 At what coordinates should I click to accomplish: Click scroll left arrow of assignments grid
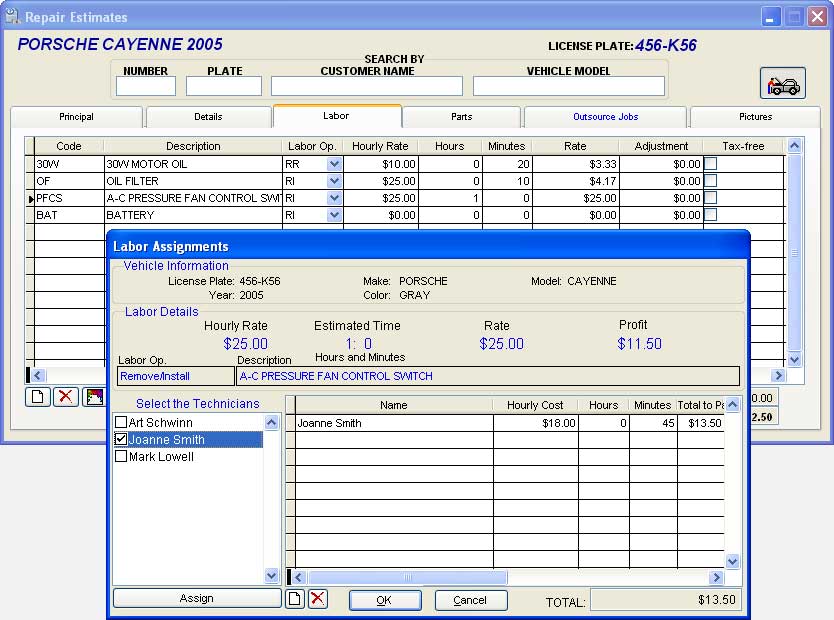click(x=298, y=577)
